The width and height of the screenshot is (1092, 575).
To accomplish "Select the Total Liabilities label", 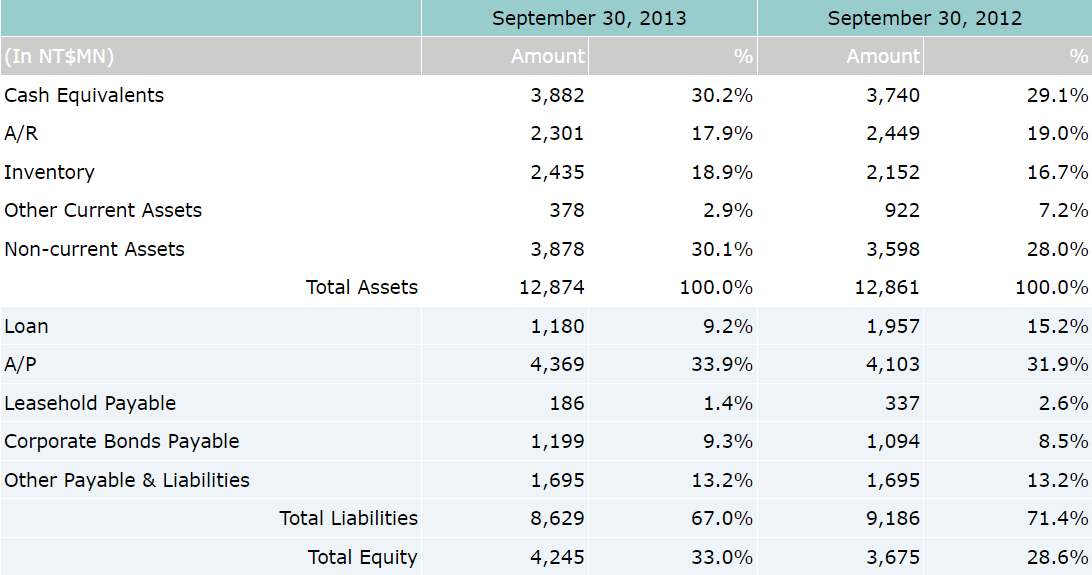I will pos(348,518).
